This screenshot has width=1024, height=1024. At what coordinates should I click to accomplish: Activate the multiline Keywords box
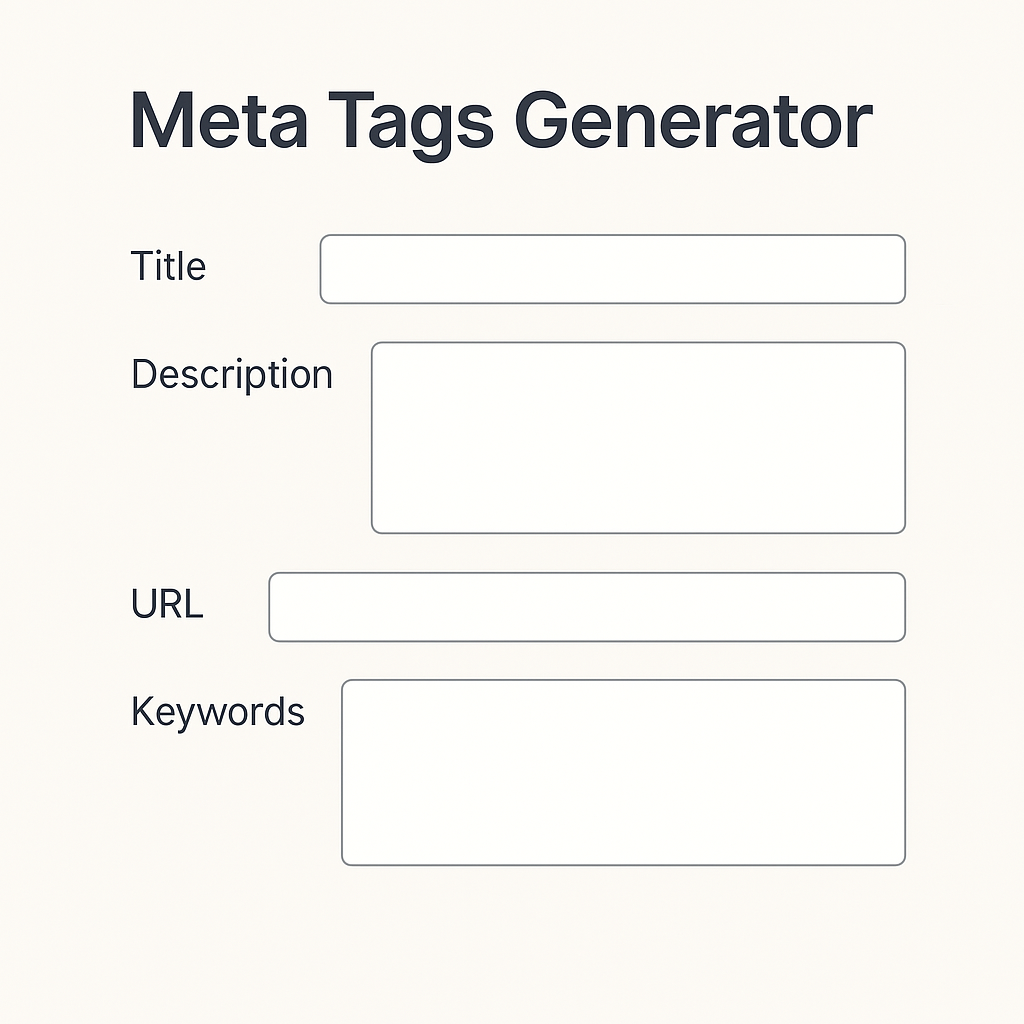(x=623, y=773)
